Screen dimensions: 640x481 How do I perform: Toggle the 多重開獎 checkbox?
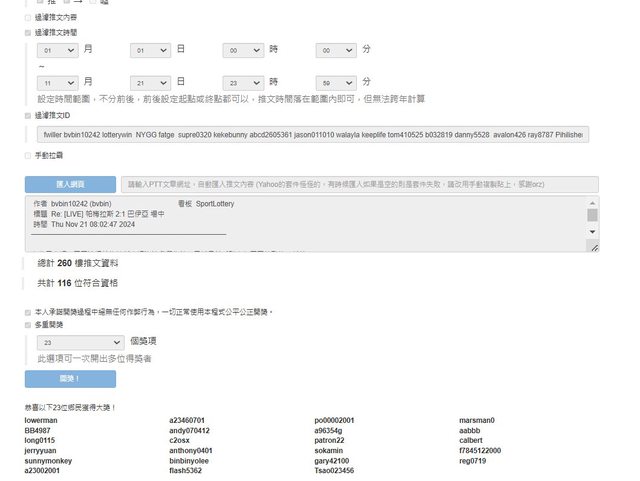coord(28,325)
